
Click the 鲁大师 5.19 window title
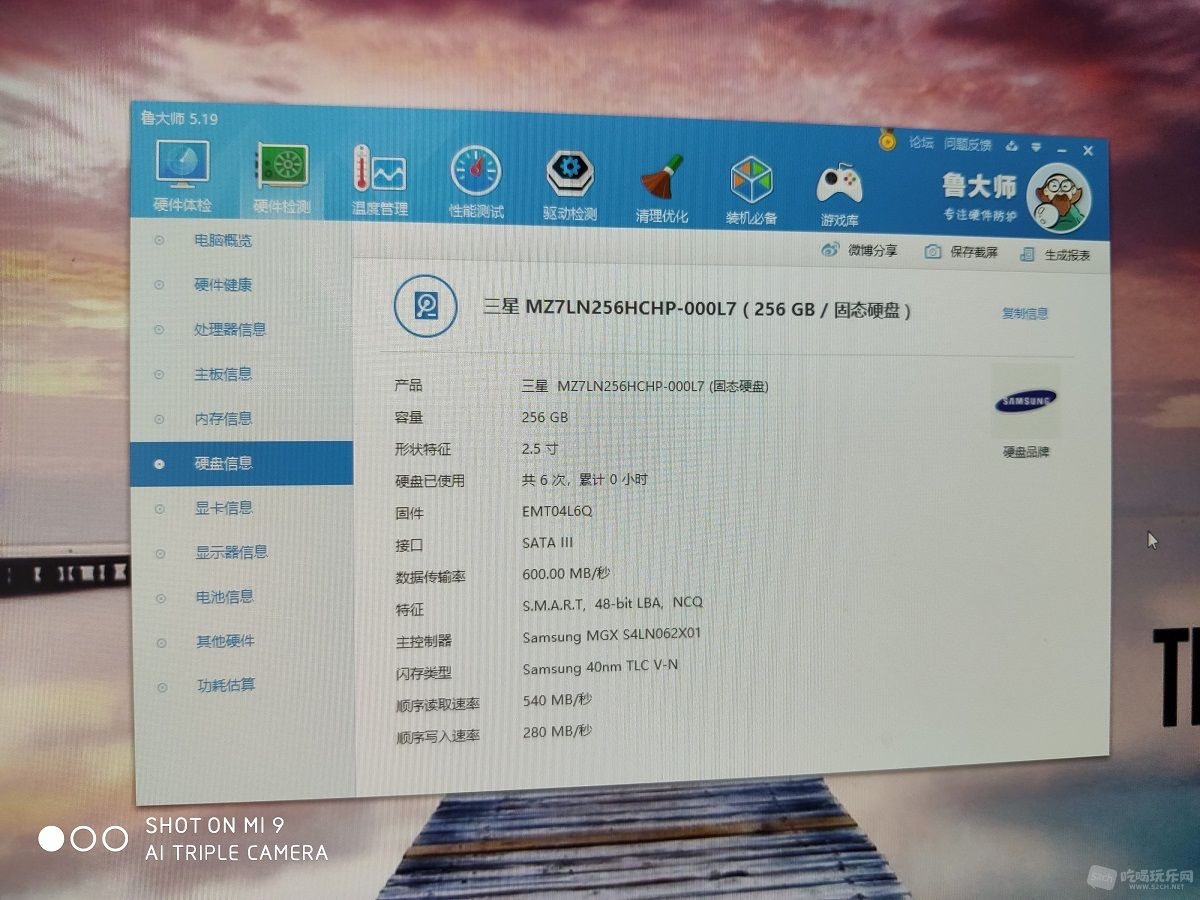(x=178, y=119)
